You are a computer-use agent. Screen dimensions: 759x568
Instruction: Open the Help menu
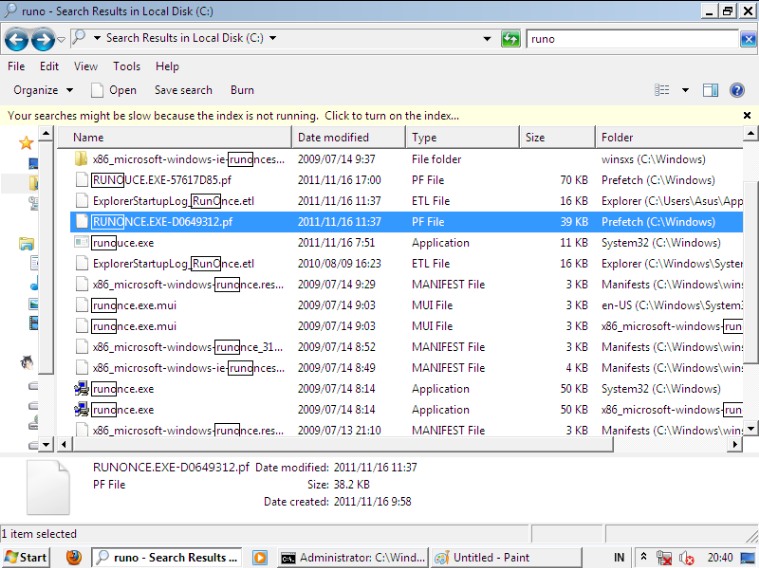point(167,66)
